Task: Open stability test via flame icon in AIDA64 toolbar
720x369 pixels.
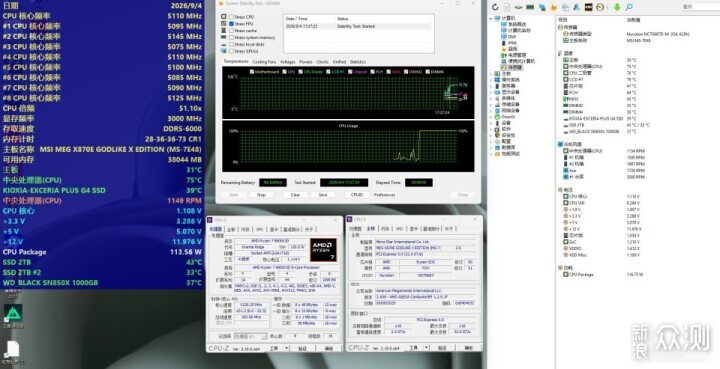Action: coord(553,7)
